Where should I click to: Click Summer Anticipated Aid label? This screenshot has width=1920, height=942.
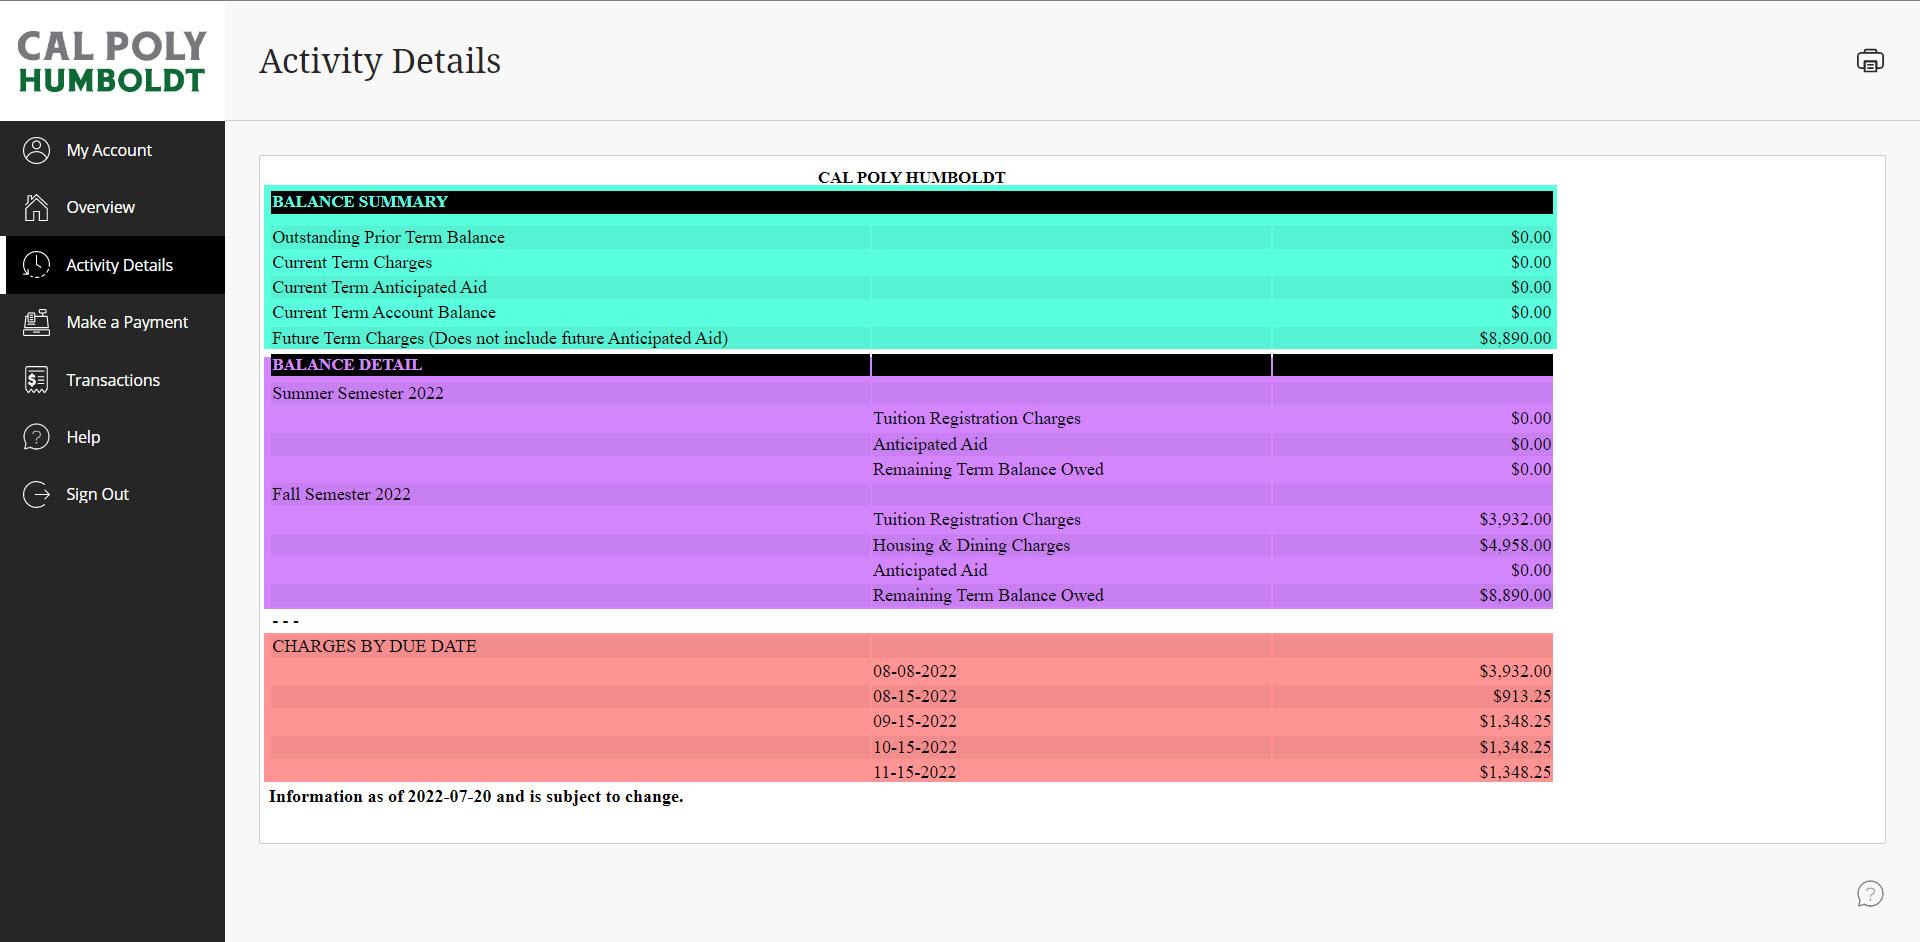click(x=930, y=444)
